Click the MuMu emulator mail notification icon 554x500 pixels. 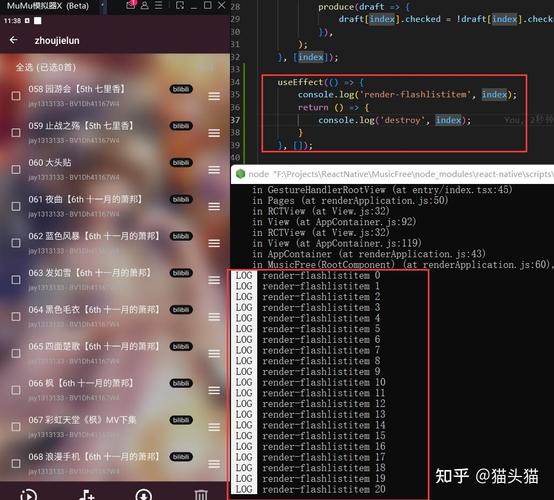tap(131, 5)
